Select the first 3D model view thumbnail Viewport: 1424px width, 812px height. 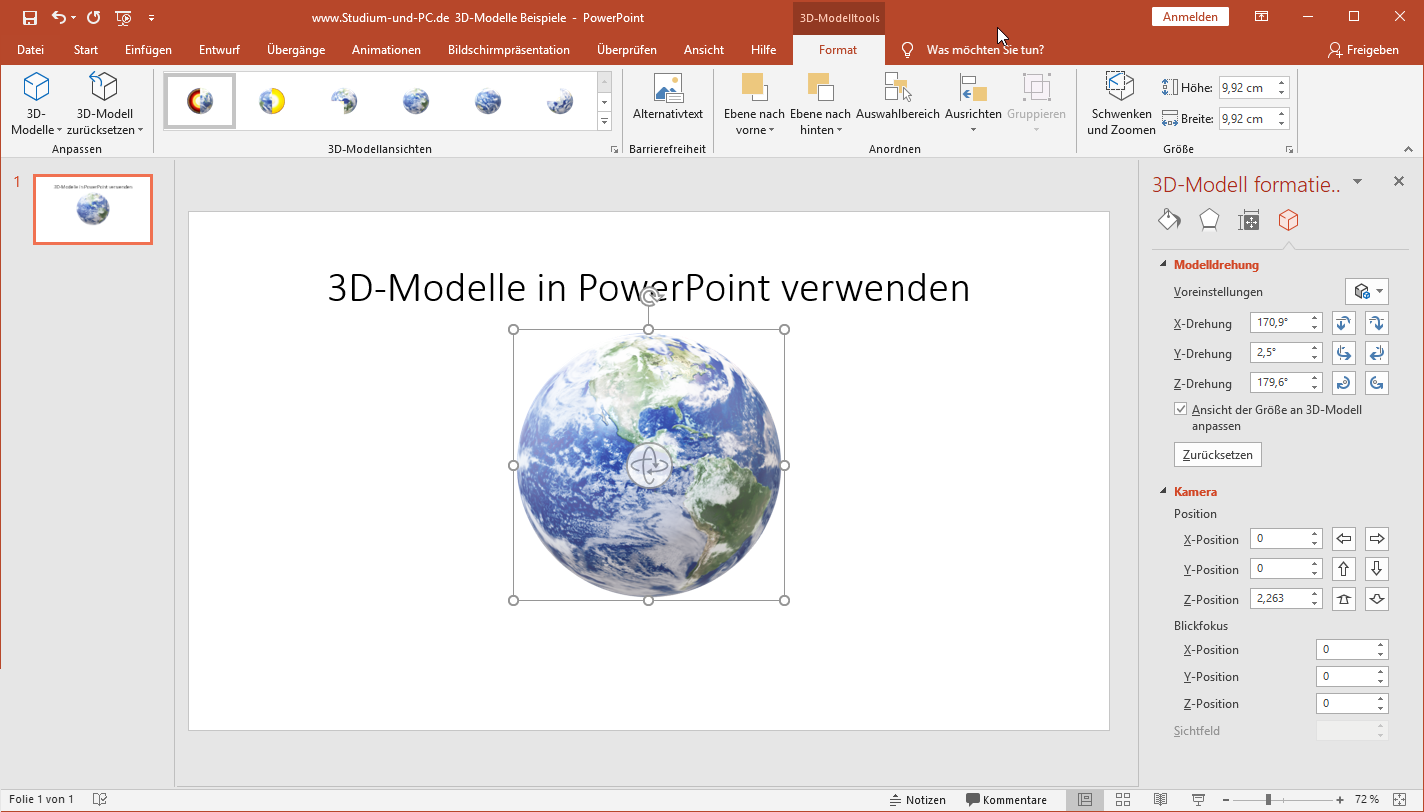point(201,100)
